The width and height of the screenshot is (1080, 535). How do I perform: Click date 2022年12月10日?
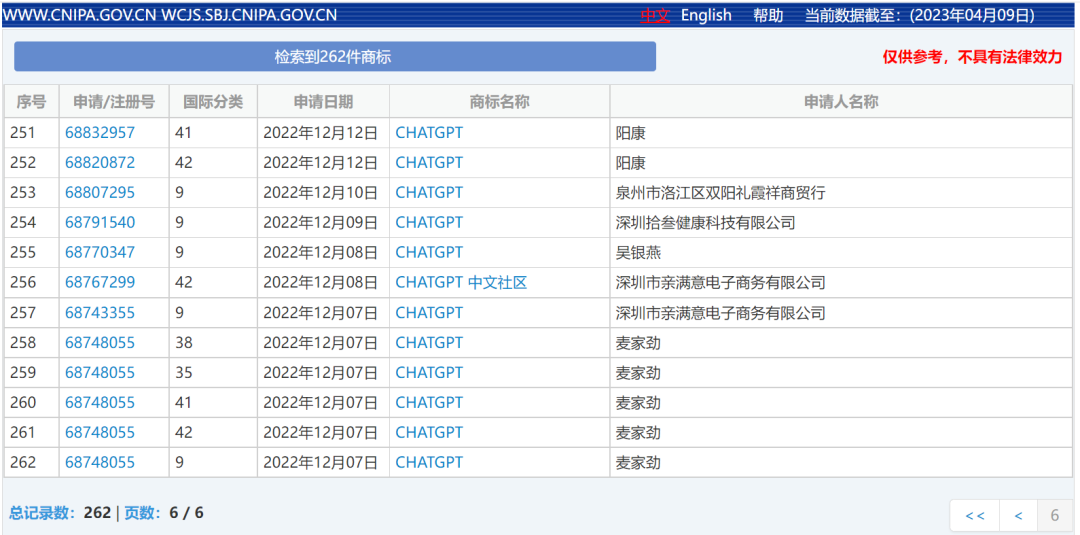pos(321,193)
